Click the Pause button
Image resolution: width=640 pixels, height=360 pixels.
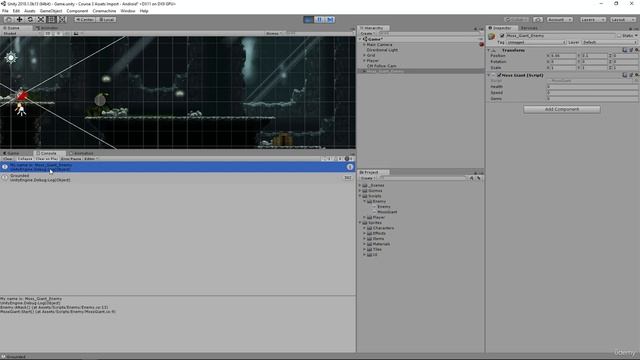pyautogui.click(x=320, y=19)
